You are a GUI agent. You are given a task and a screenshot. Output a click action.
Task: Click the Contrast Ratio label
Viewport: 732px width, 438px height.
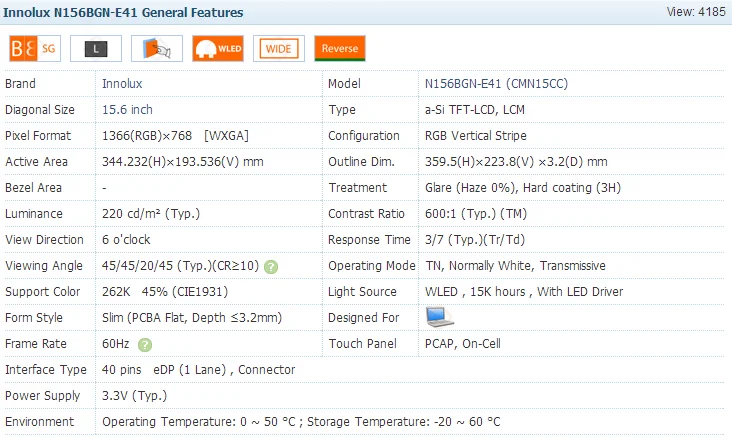[366, 213]
